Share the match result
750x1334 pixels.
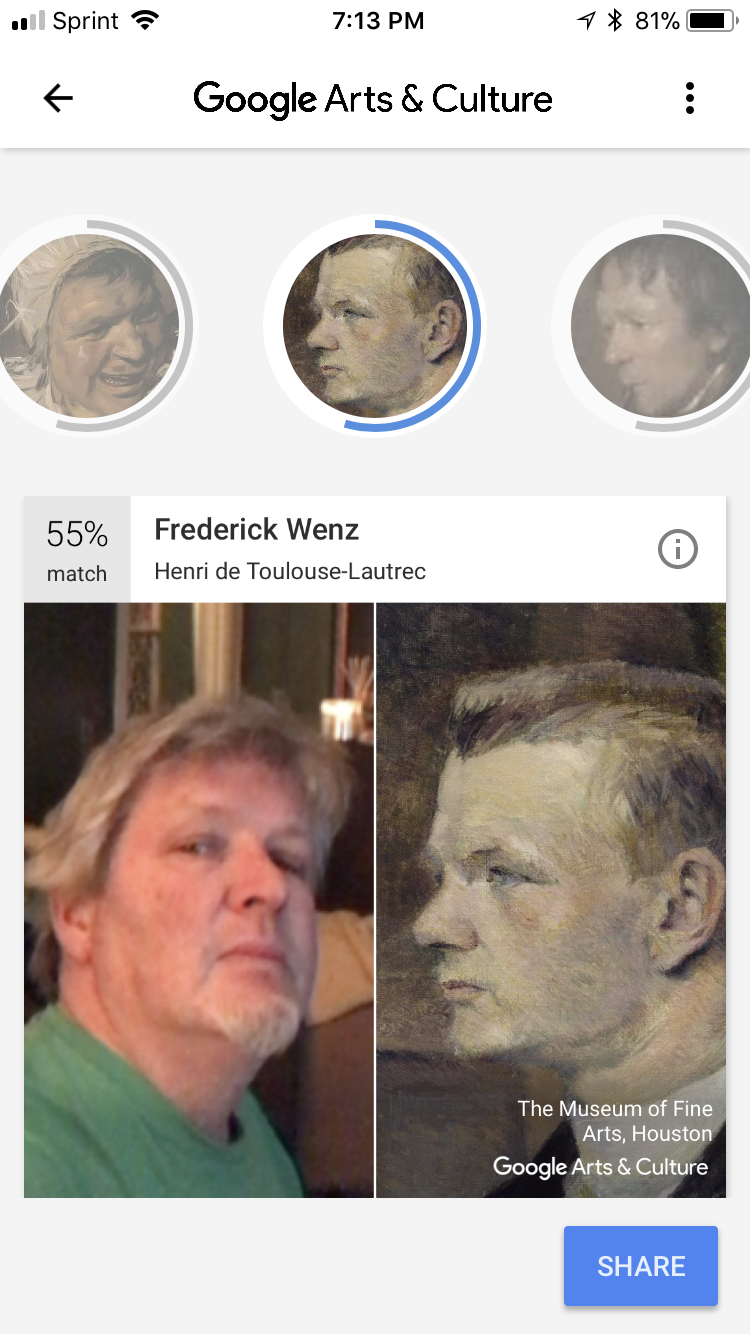pos(641,1266)
